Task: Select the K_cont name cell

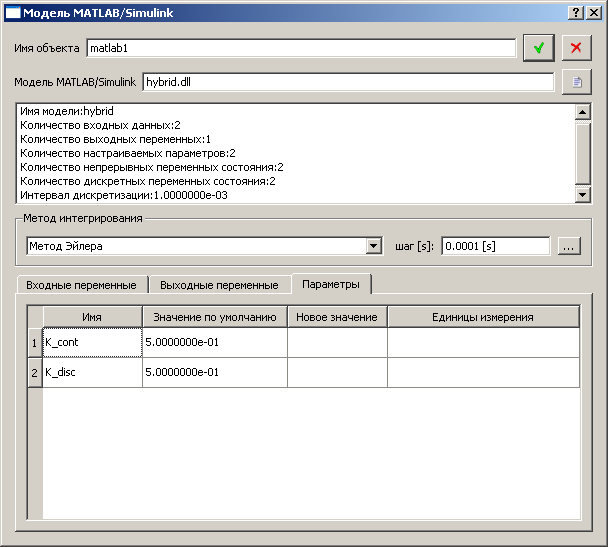Action: (92, 343)
